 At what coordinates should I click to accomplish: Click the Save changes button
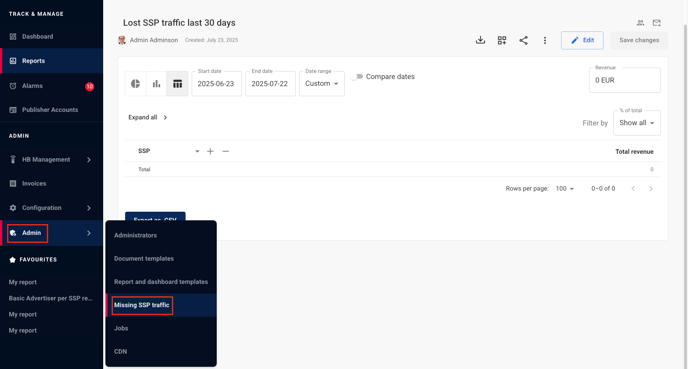[x=639, y=40]
